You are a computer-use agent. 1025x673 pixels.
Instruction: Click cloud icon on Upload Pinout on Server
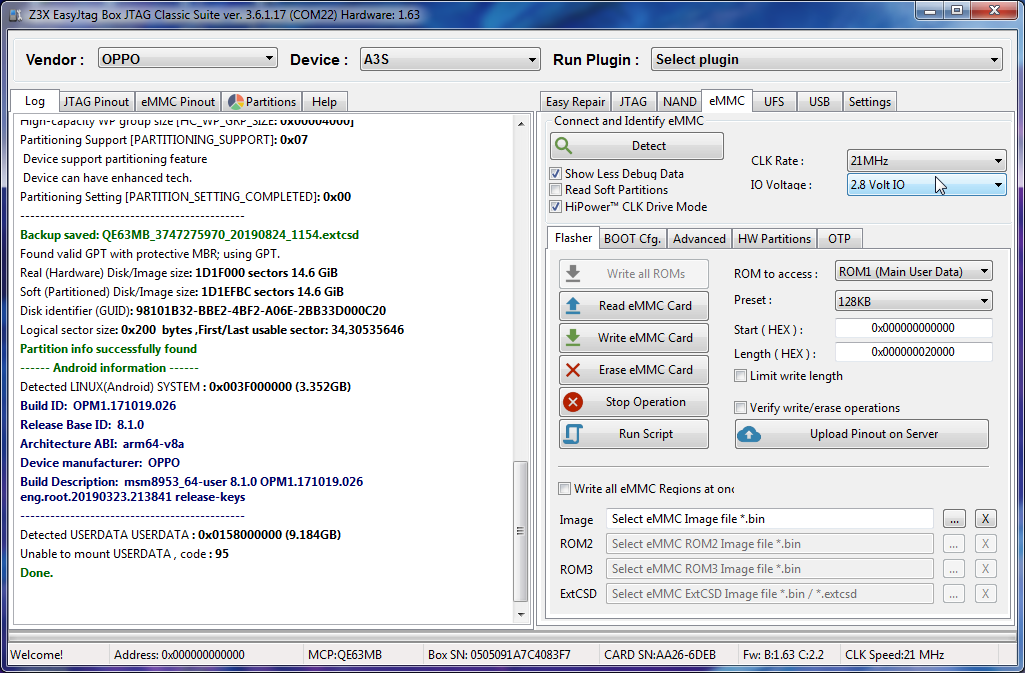pyautogui.click(x=750, y=434)
